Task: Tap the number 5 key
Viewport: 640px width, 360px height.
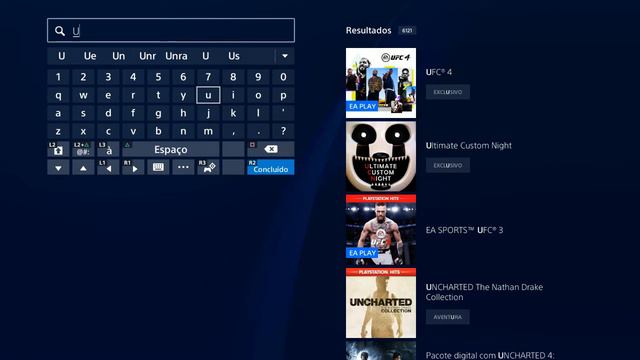Action: click(x=158, y=77)
